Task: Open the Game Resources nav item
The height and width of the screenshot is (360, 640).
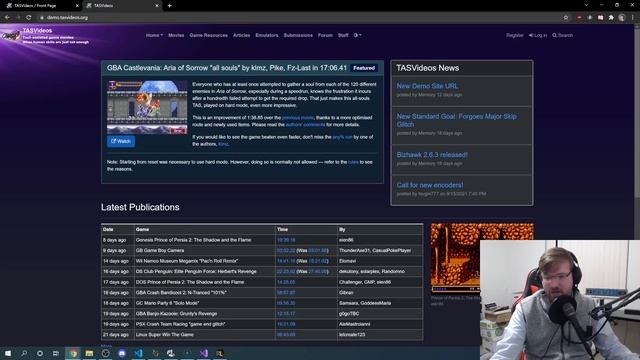Action: tap(209, 36)
